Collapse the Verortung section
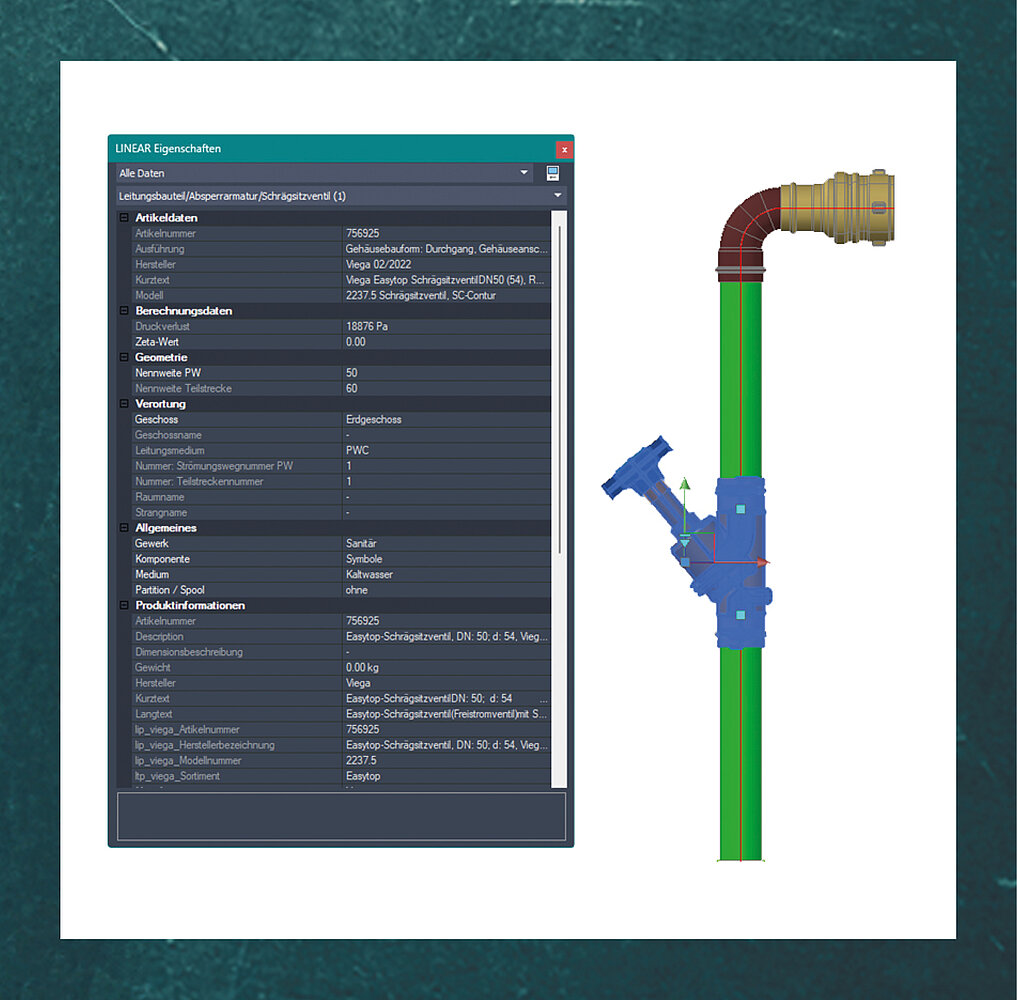Screen dimensions: 1017x1000 tap(124, 404)
